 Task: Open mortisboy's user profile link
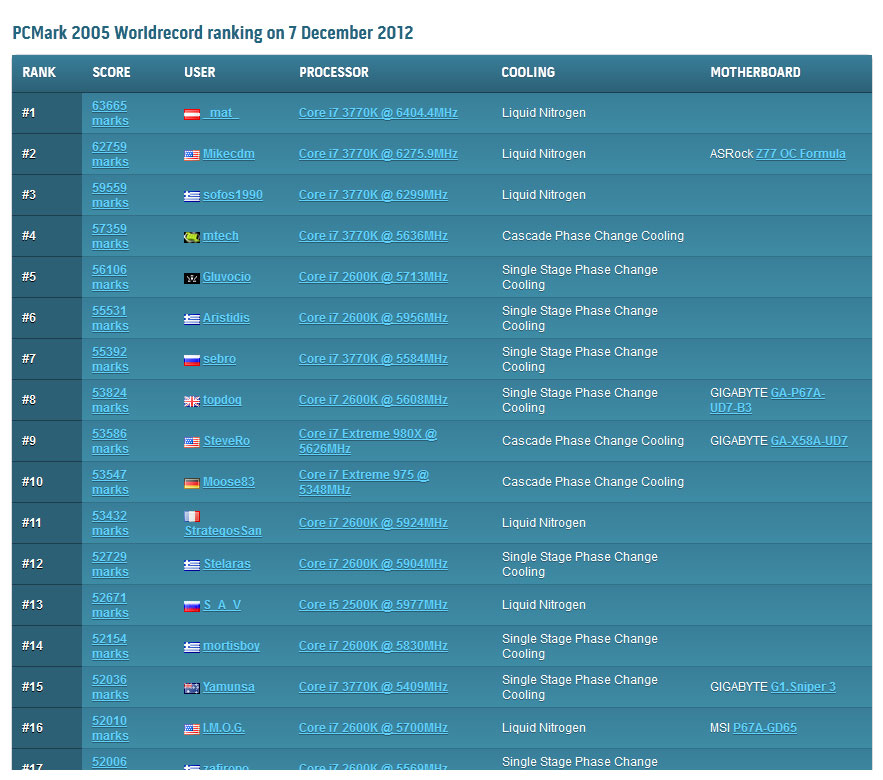231,646
